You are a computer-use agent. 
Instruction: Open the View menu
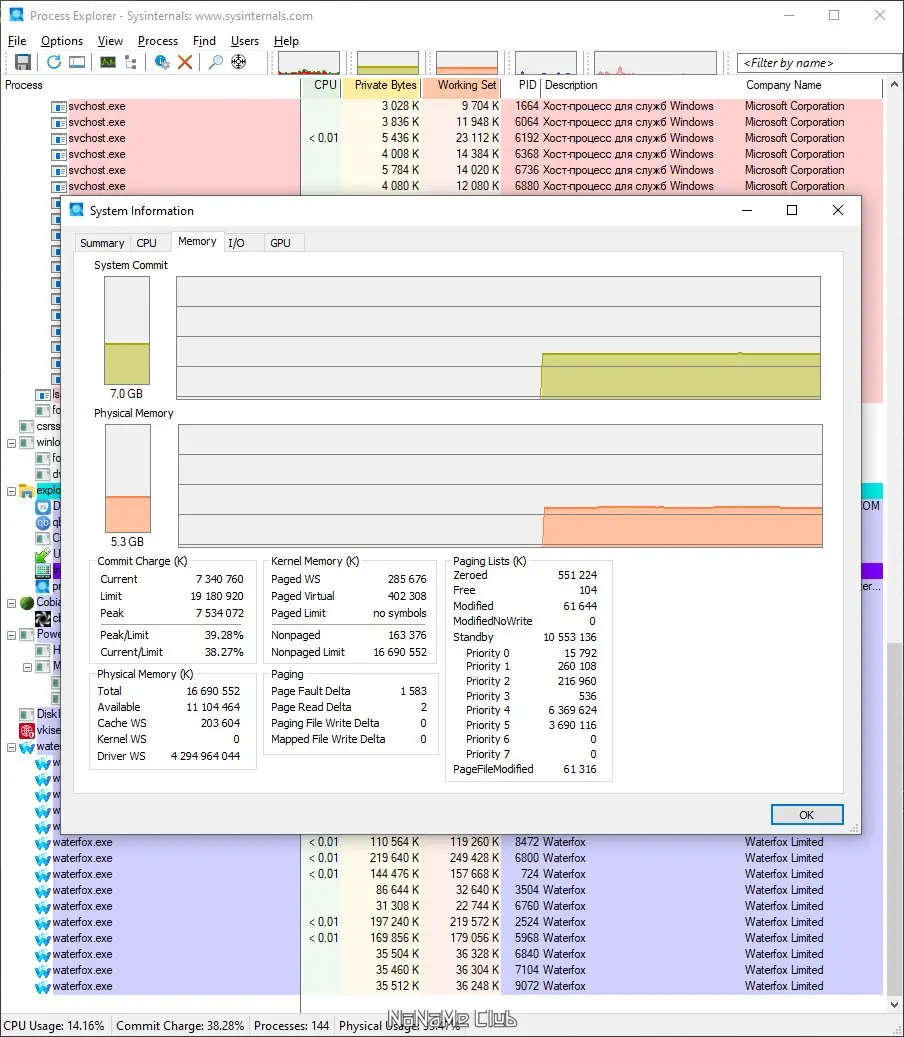coord(110,40)
